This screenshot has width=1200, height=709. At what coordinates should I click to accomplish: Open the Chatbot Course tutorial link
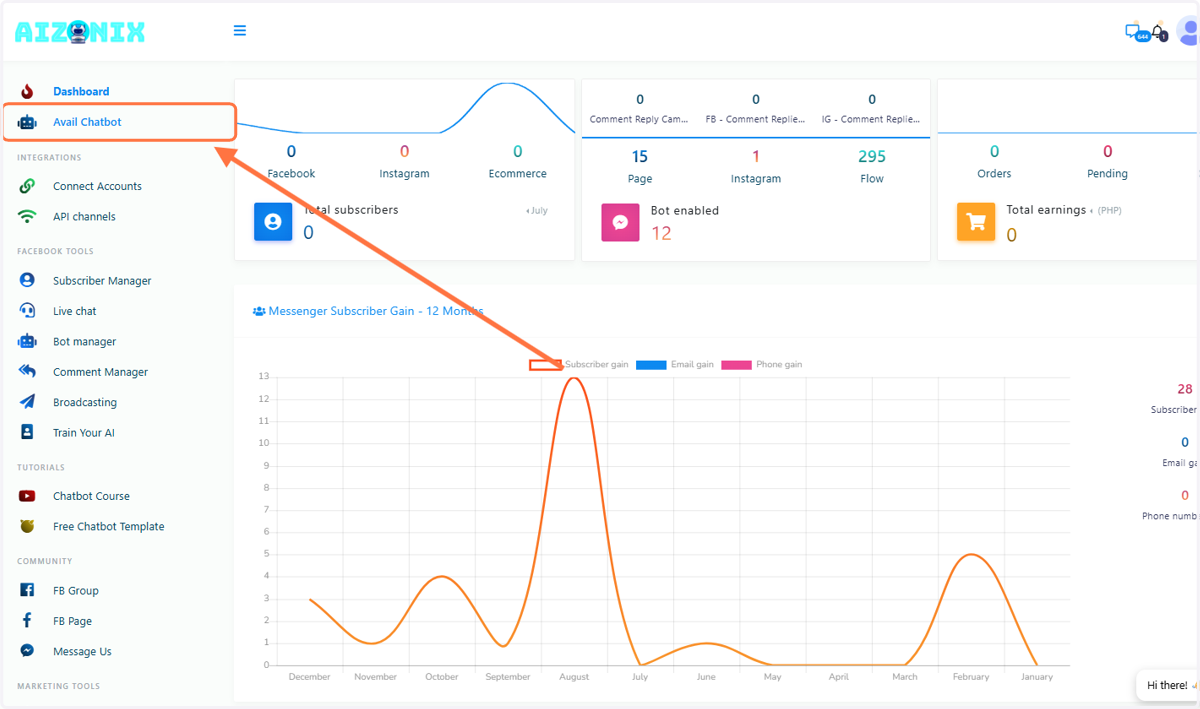click(91, 496)
